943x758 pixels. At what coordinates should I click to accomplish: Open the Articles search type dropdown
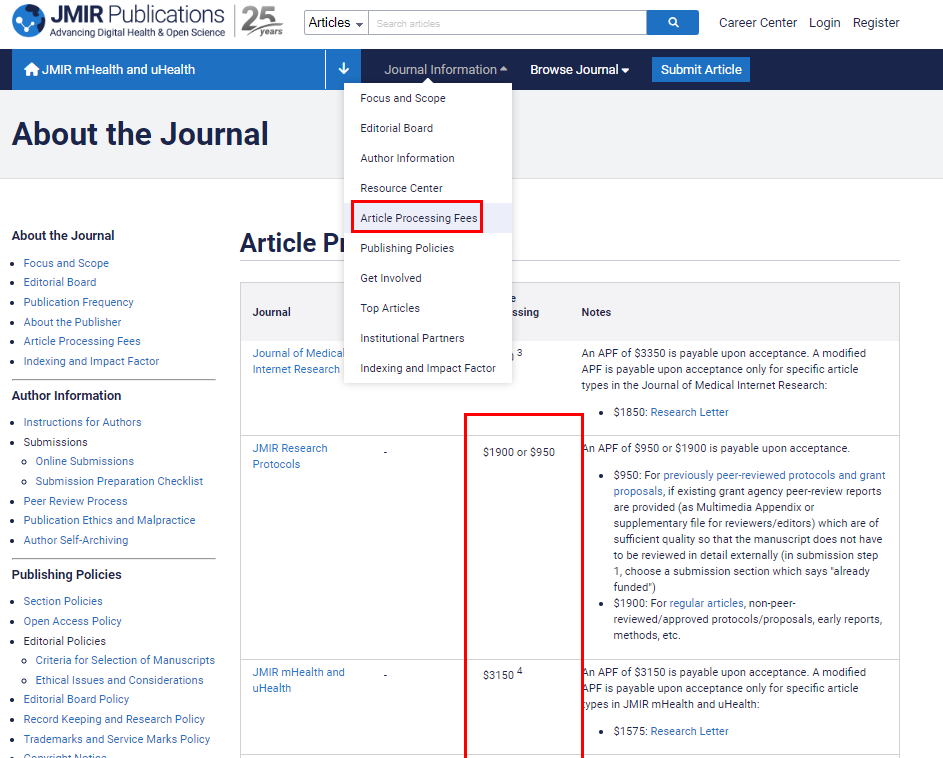(x=336, y=23)
